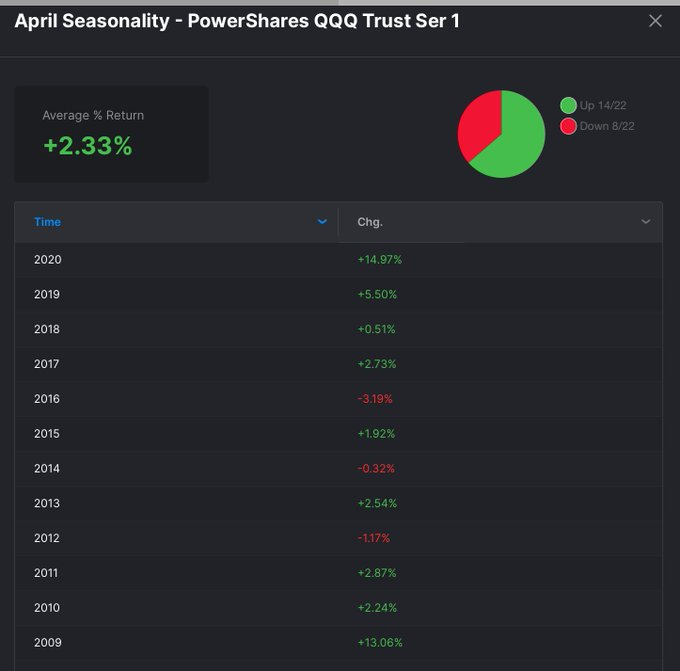Select the 2016 row year cell
Image resolution: width=680 pixels, height=671 pixels.
pos(47,399)
